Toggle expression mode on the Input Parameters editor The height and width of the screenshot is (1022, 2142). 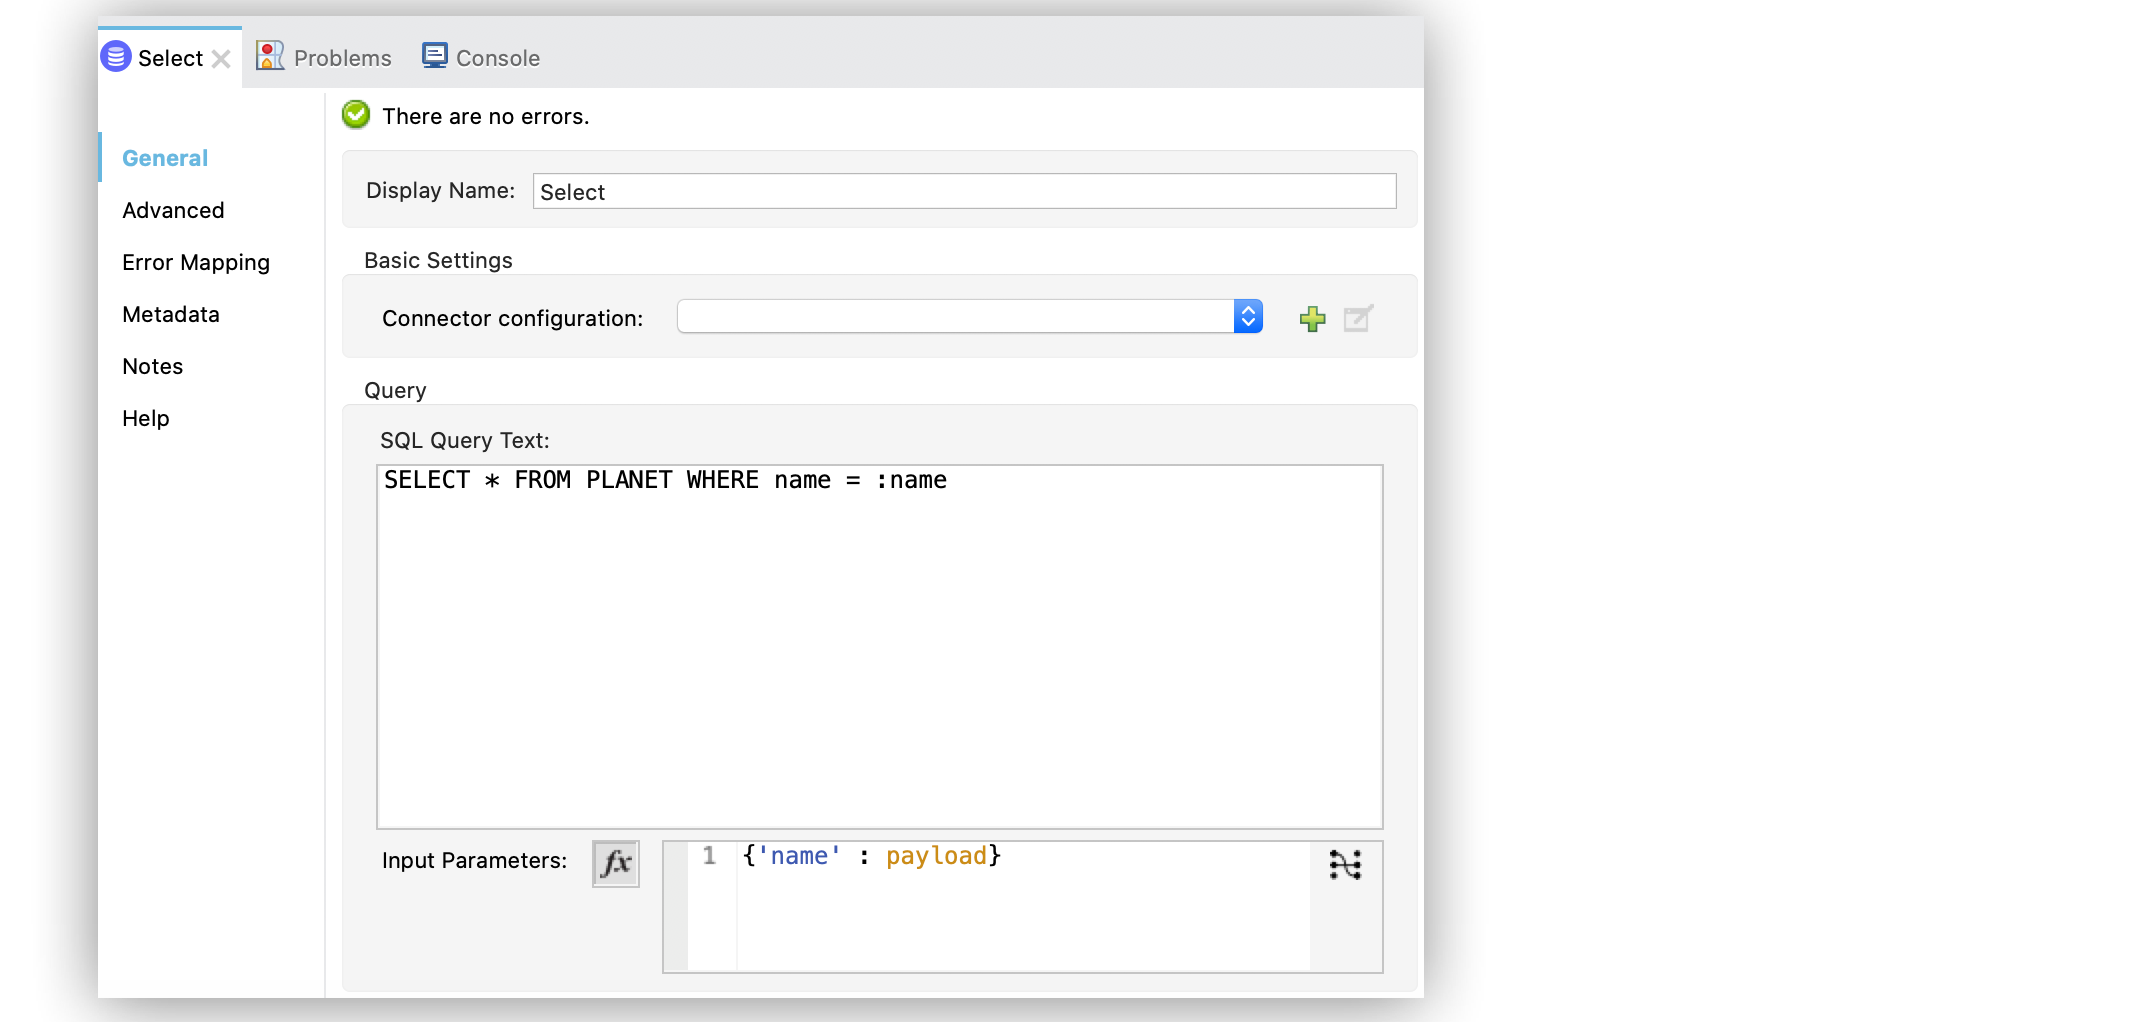tap(615, 863)
